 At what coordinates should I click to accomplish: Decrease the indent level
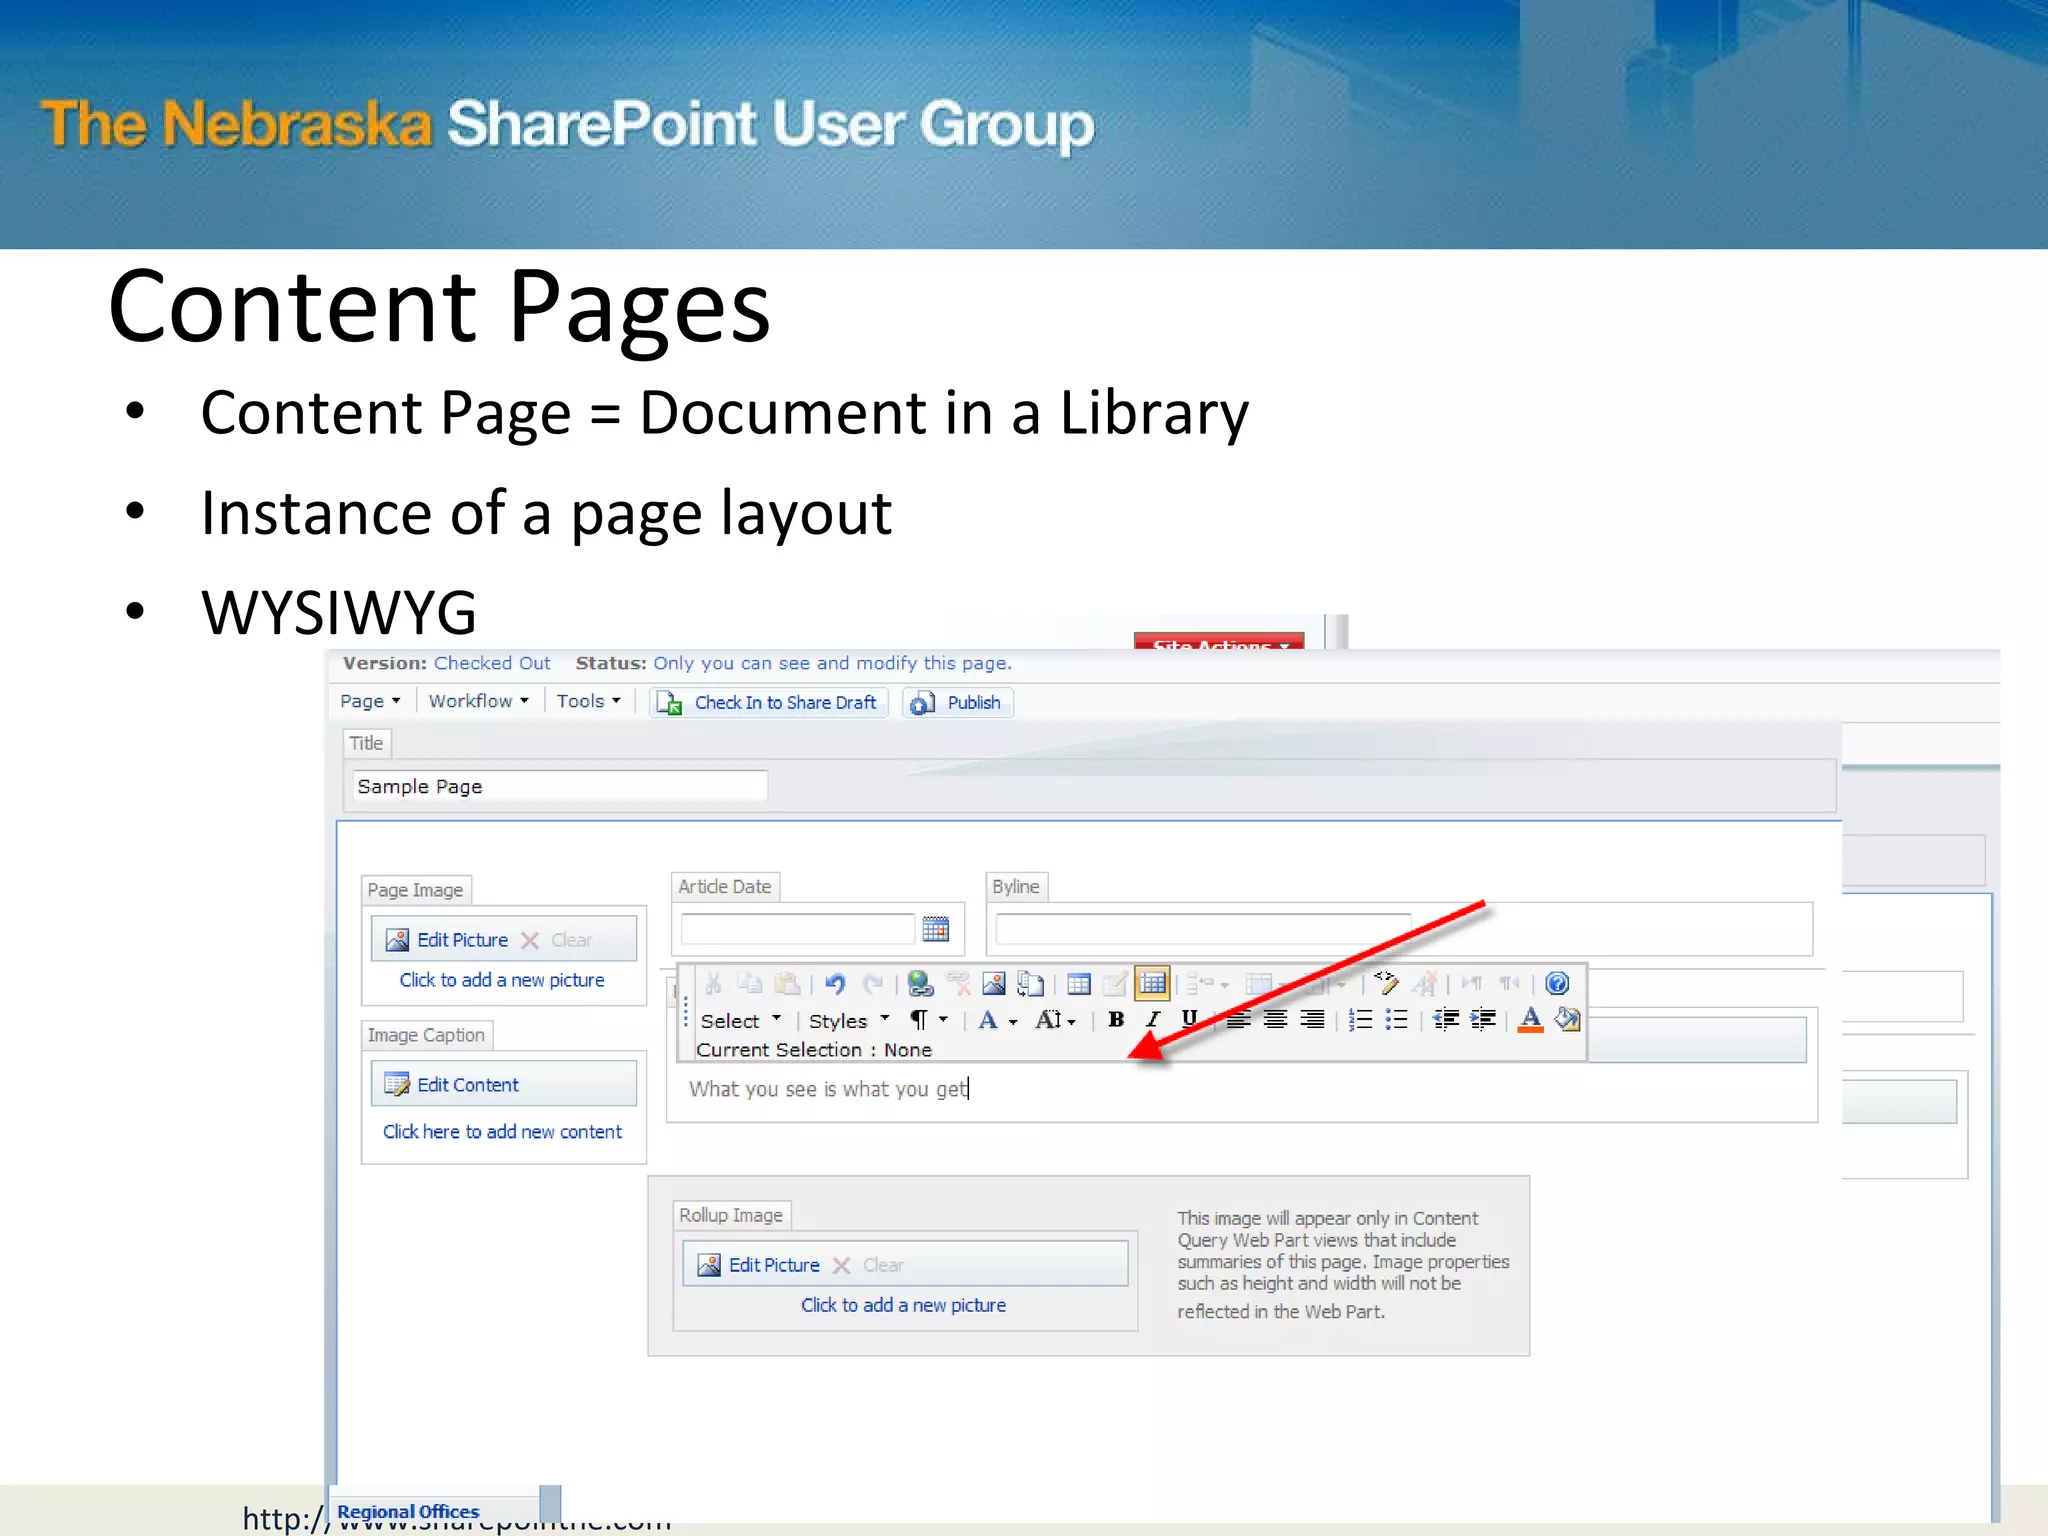[1446, 1020]
